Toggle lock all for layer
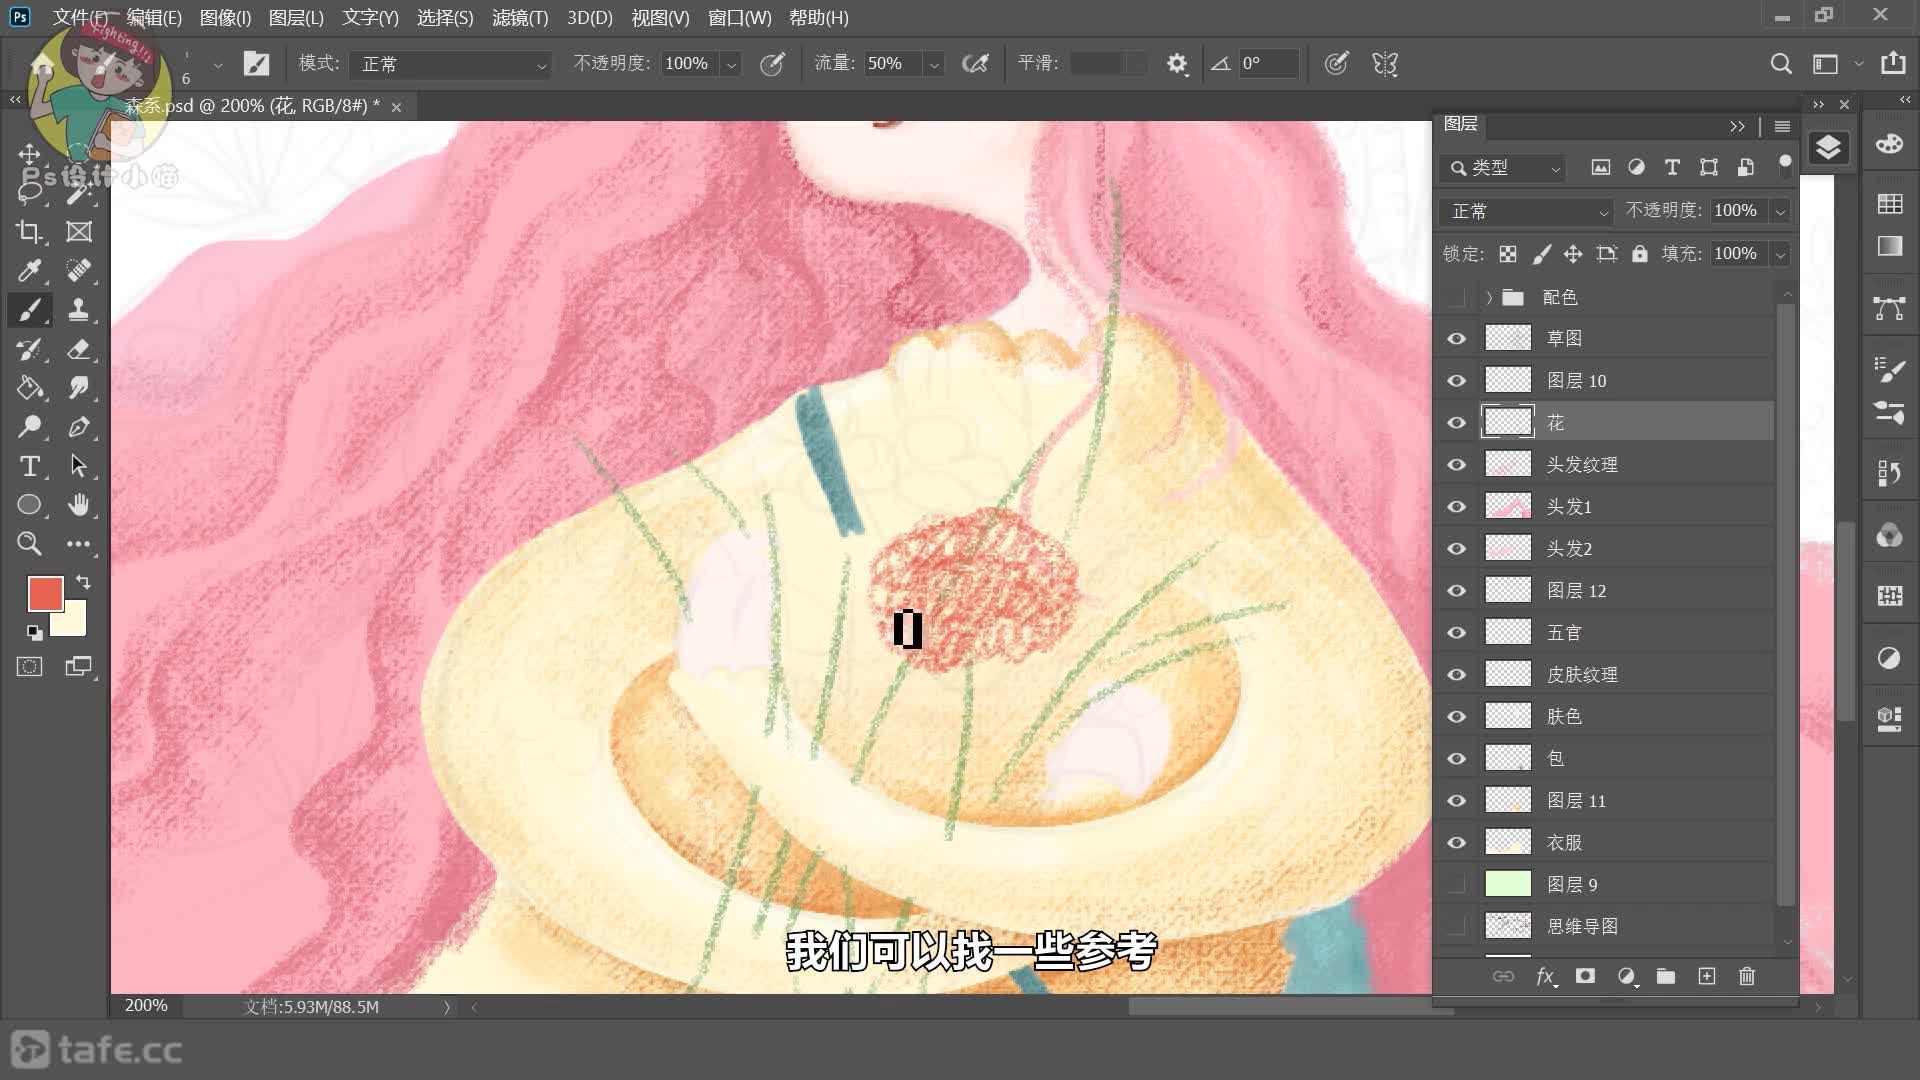 (1639, 254)
